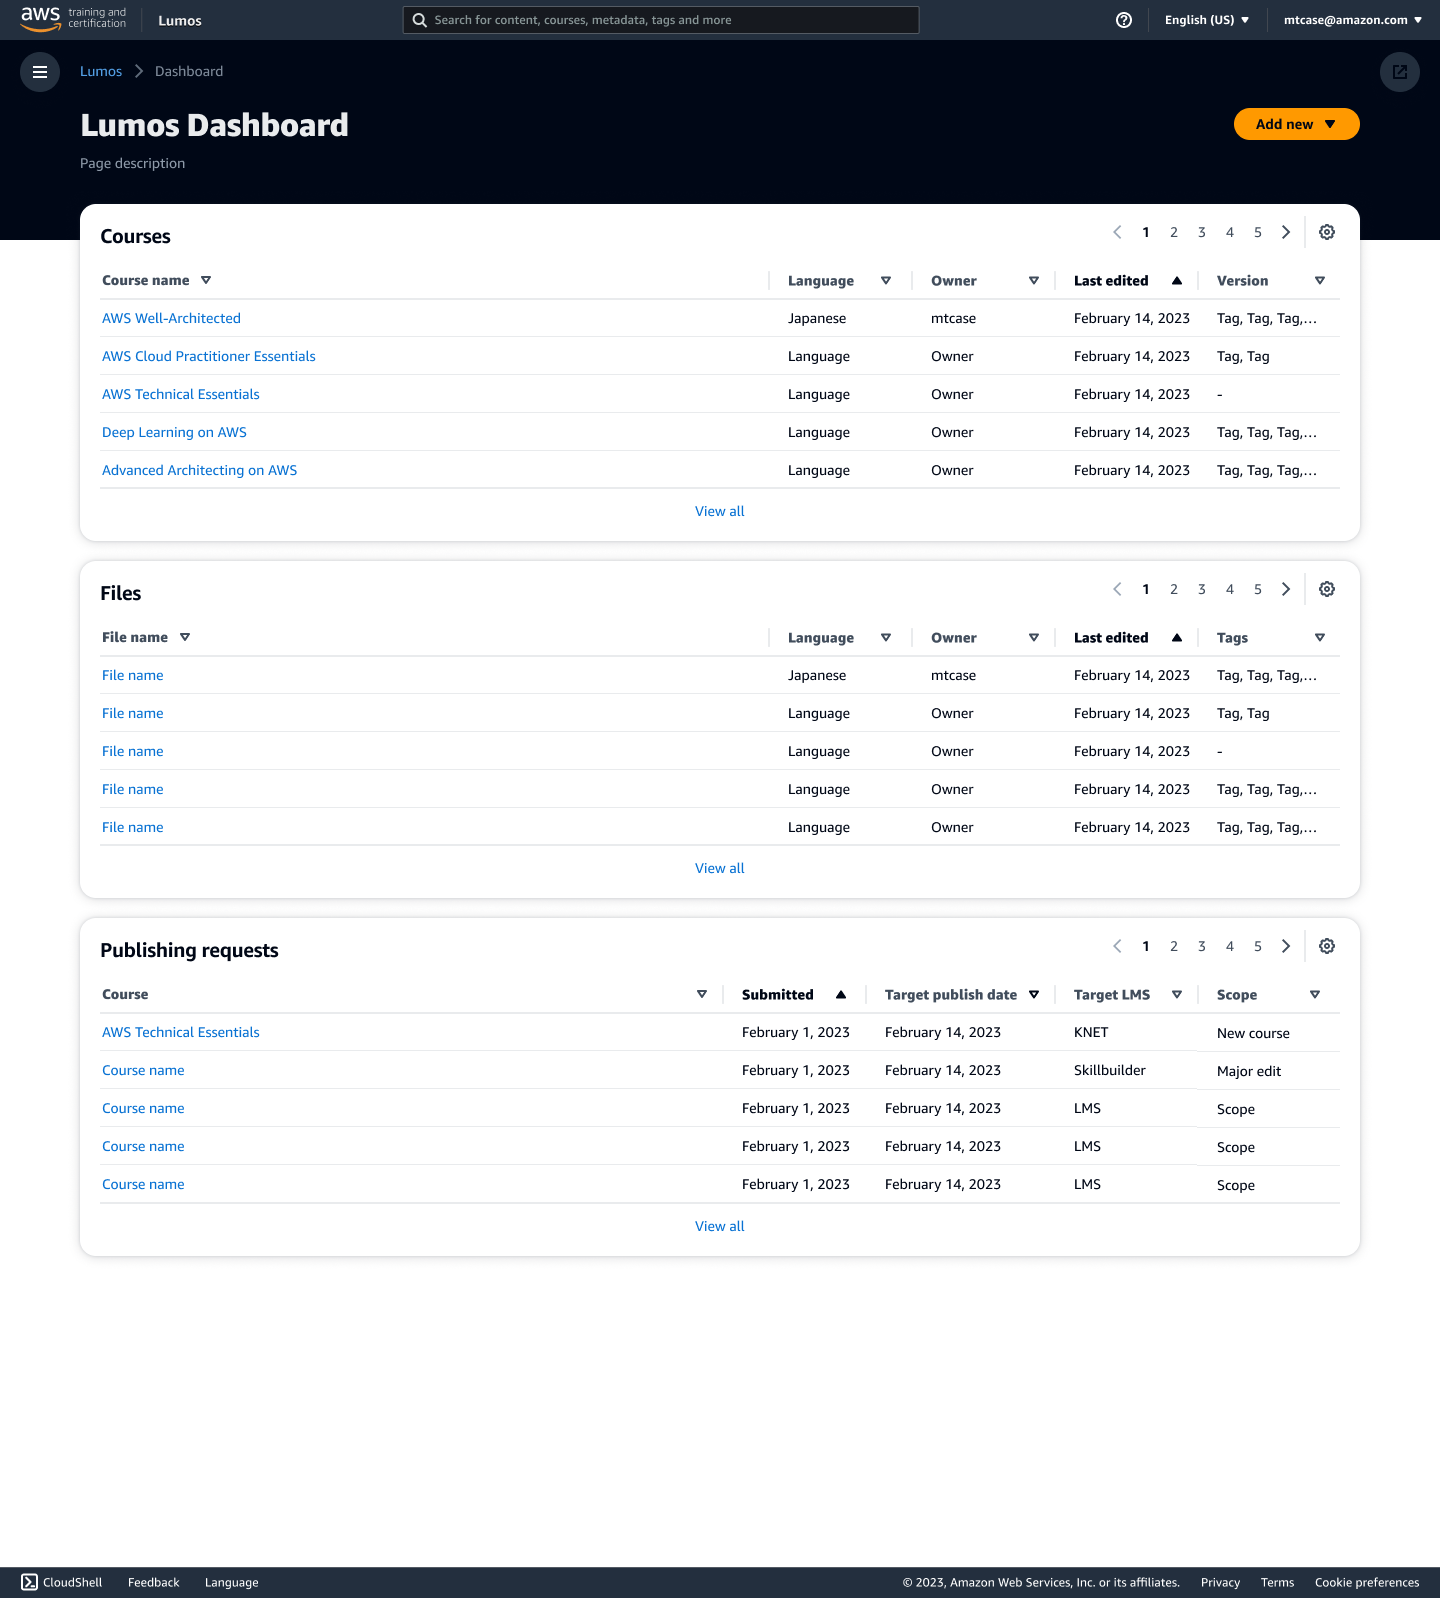Open the English (US) language dropdown
1440x1598 pixels.
1207,20
